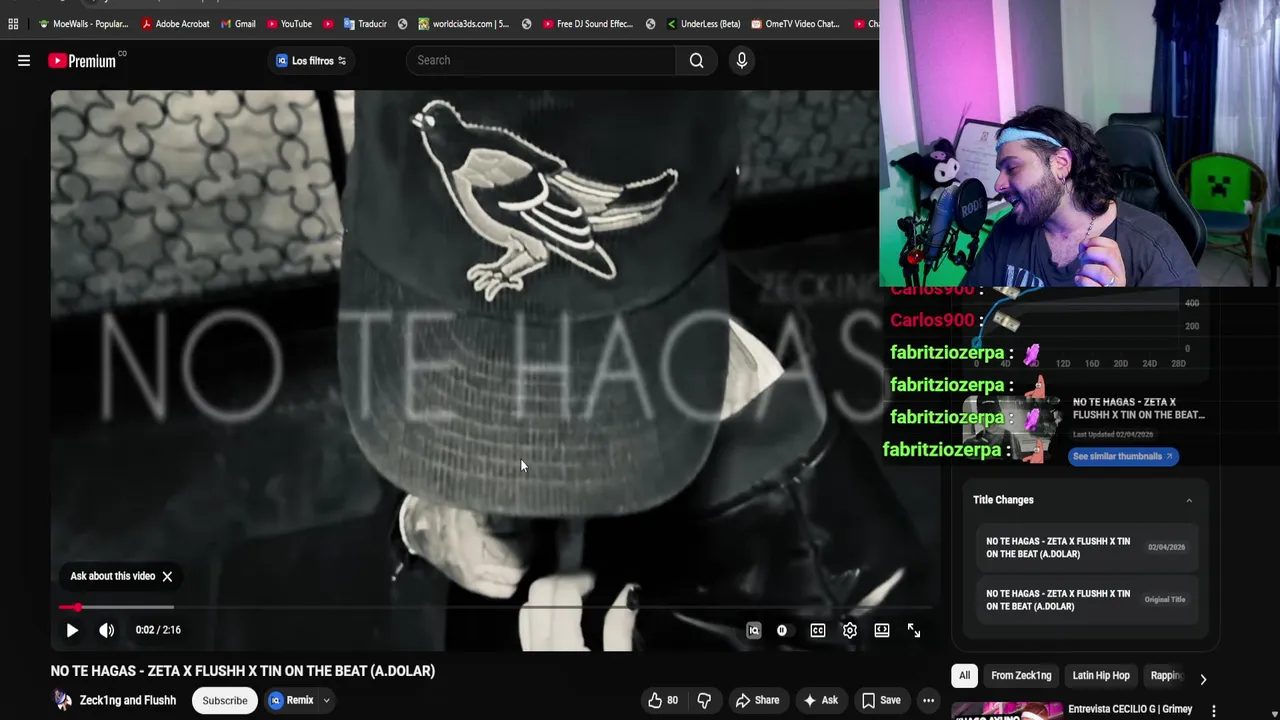Click the video title NO TE HAGAS
The image size is (1280, 720).
(x=243, y=671)
